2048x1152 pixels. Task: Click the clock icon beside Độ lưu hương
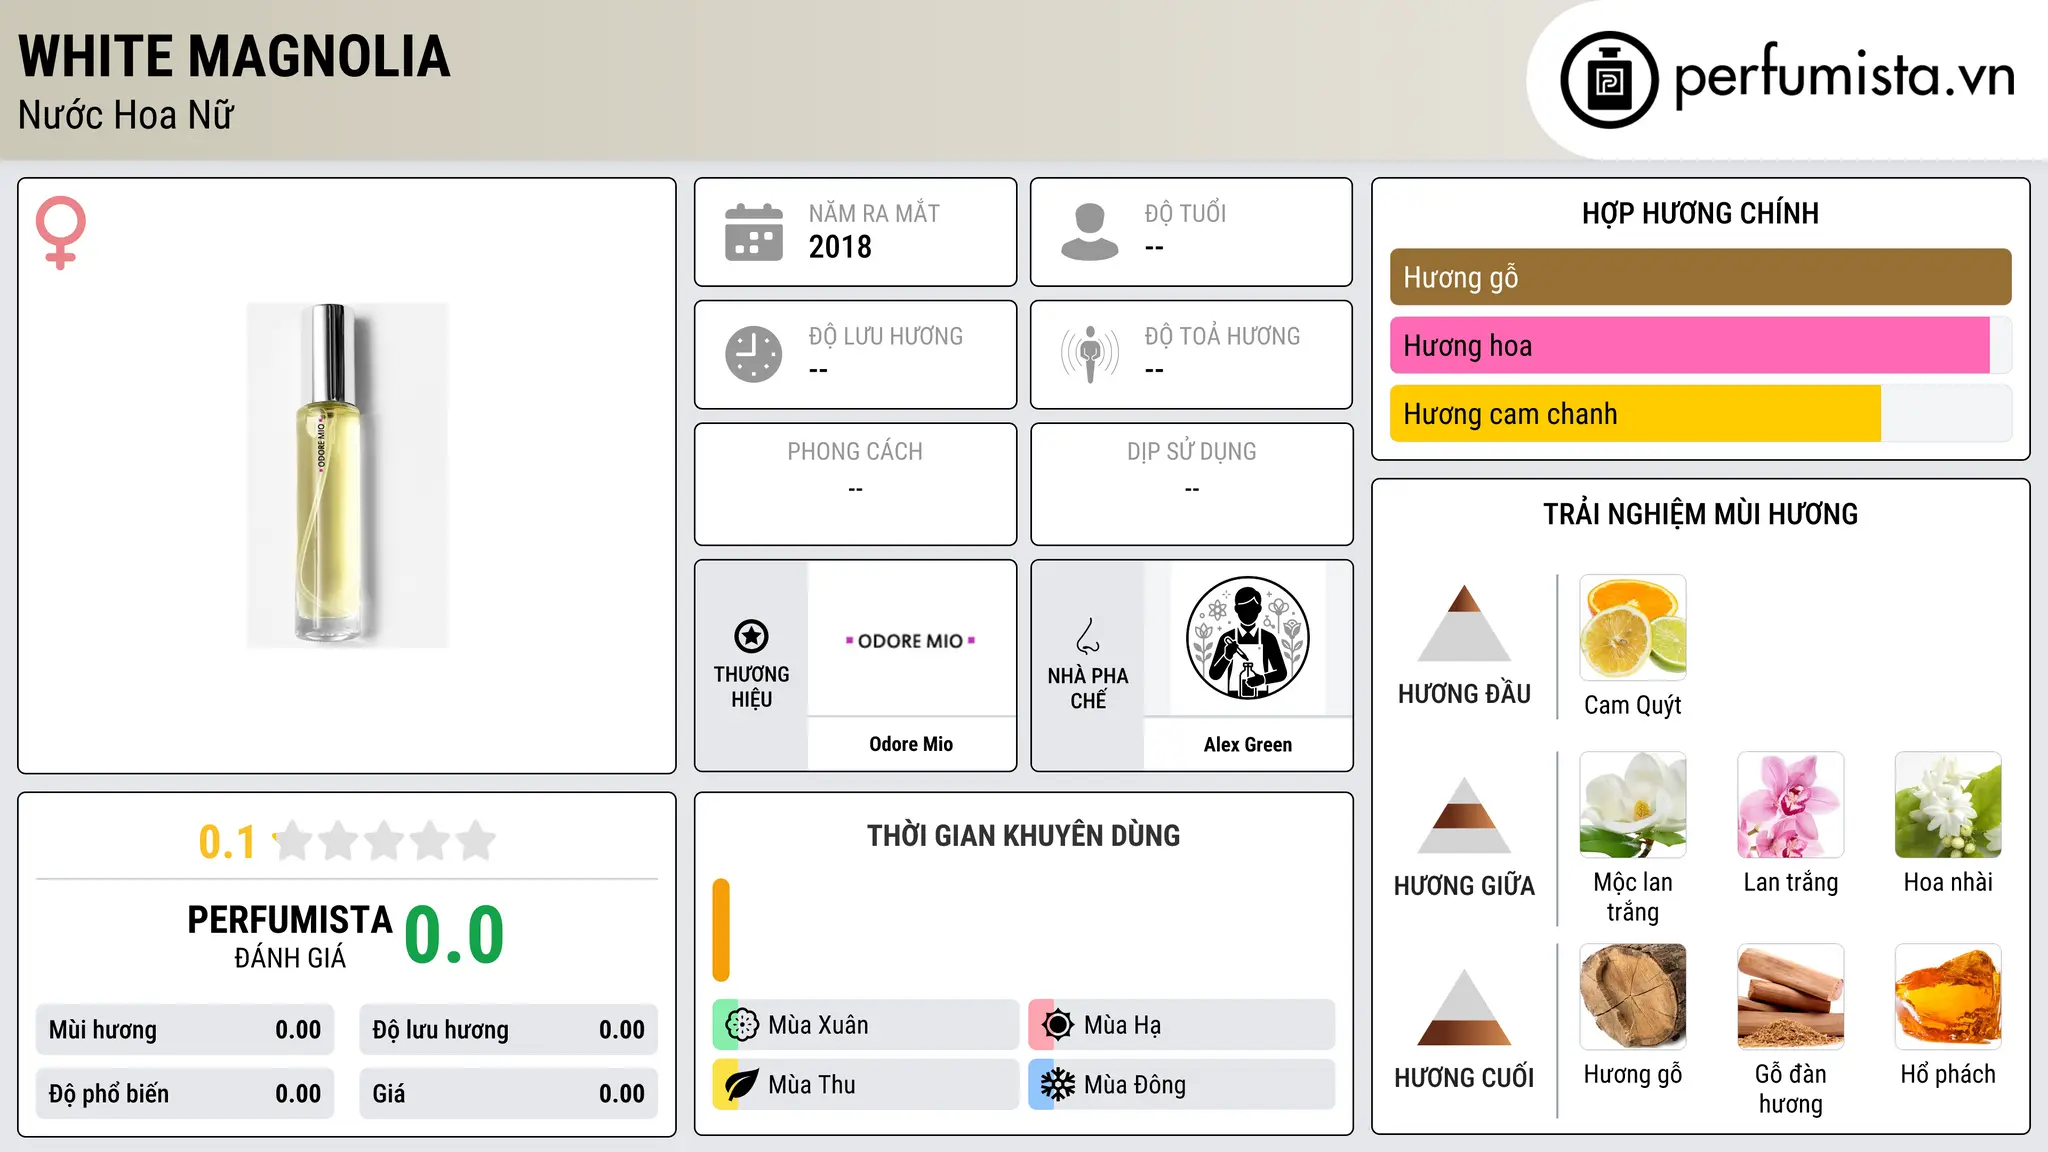pos(754,354)
